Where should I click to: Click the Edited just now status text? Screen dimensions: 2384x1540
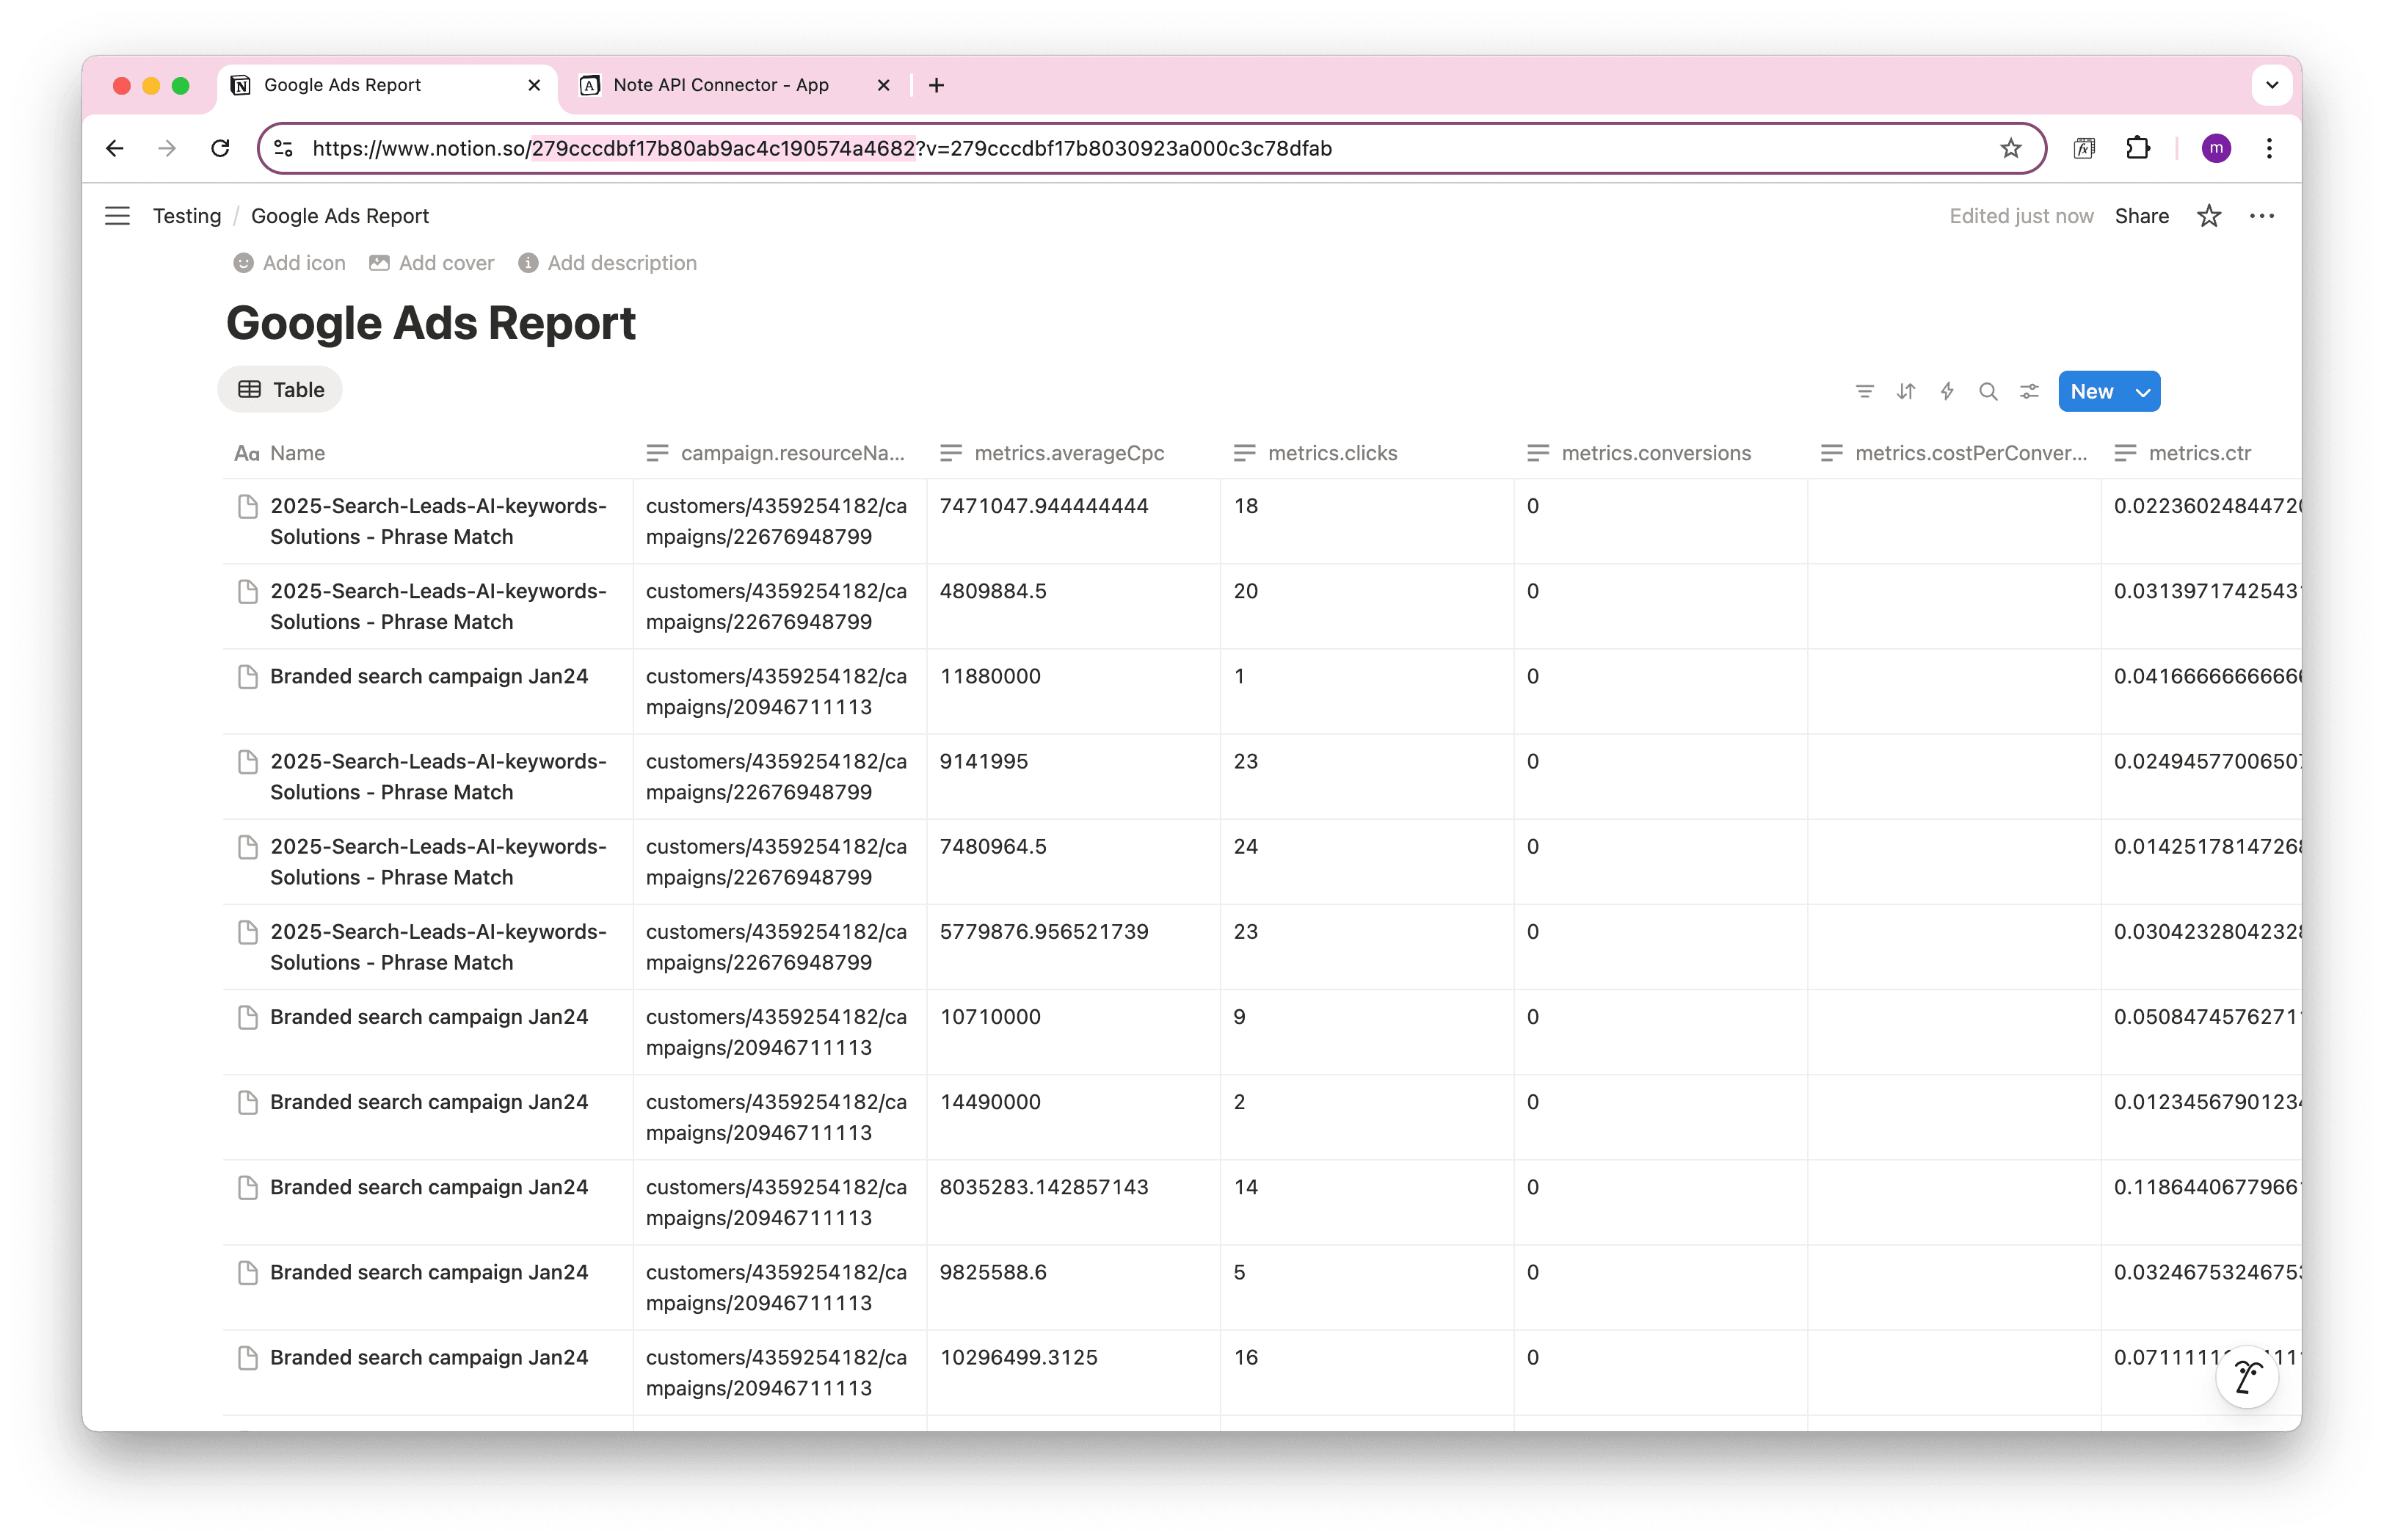tap(2021, 216)
